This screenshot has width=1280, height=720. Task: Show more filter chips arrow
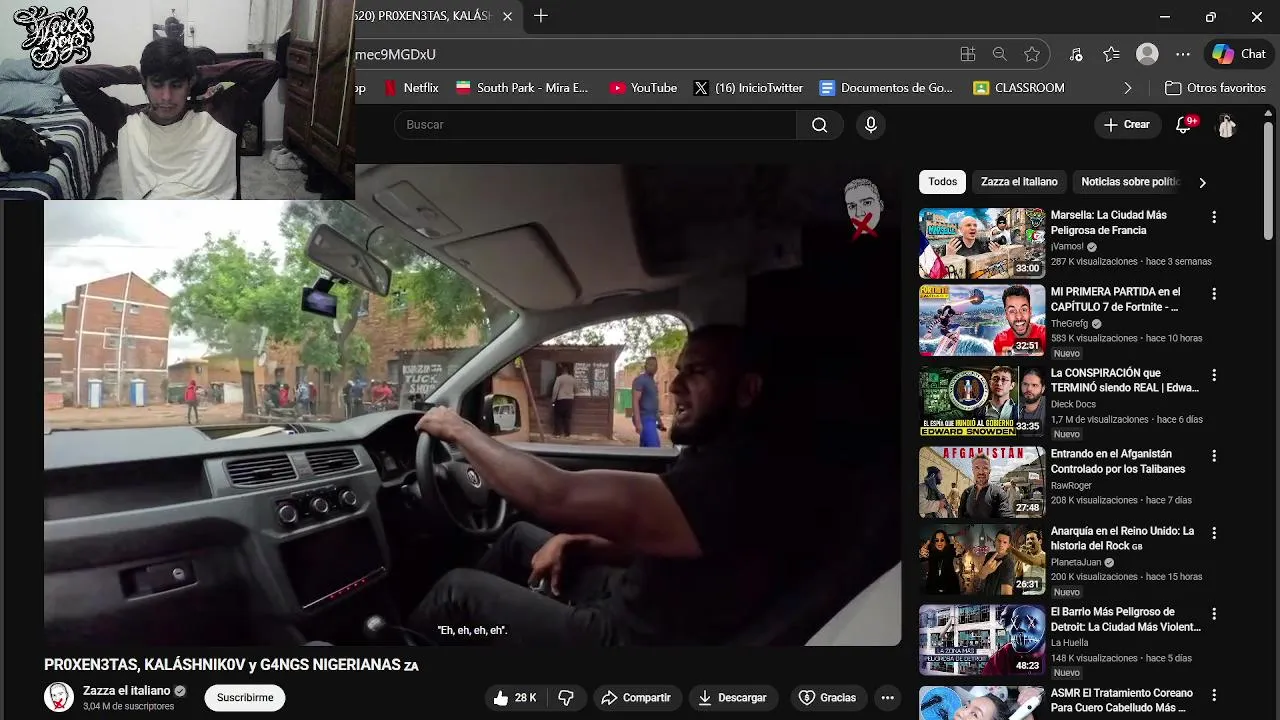1202,182
